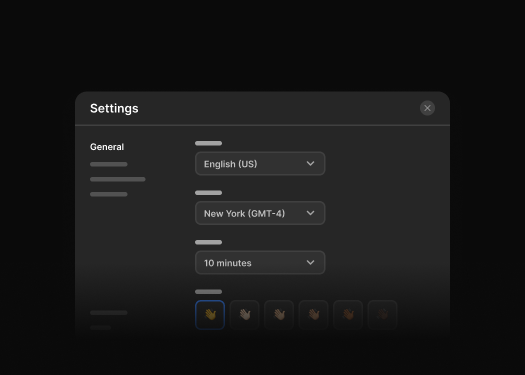Select the light skin tone waving hand
525x375 pixels.
pos(244,315)
